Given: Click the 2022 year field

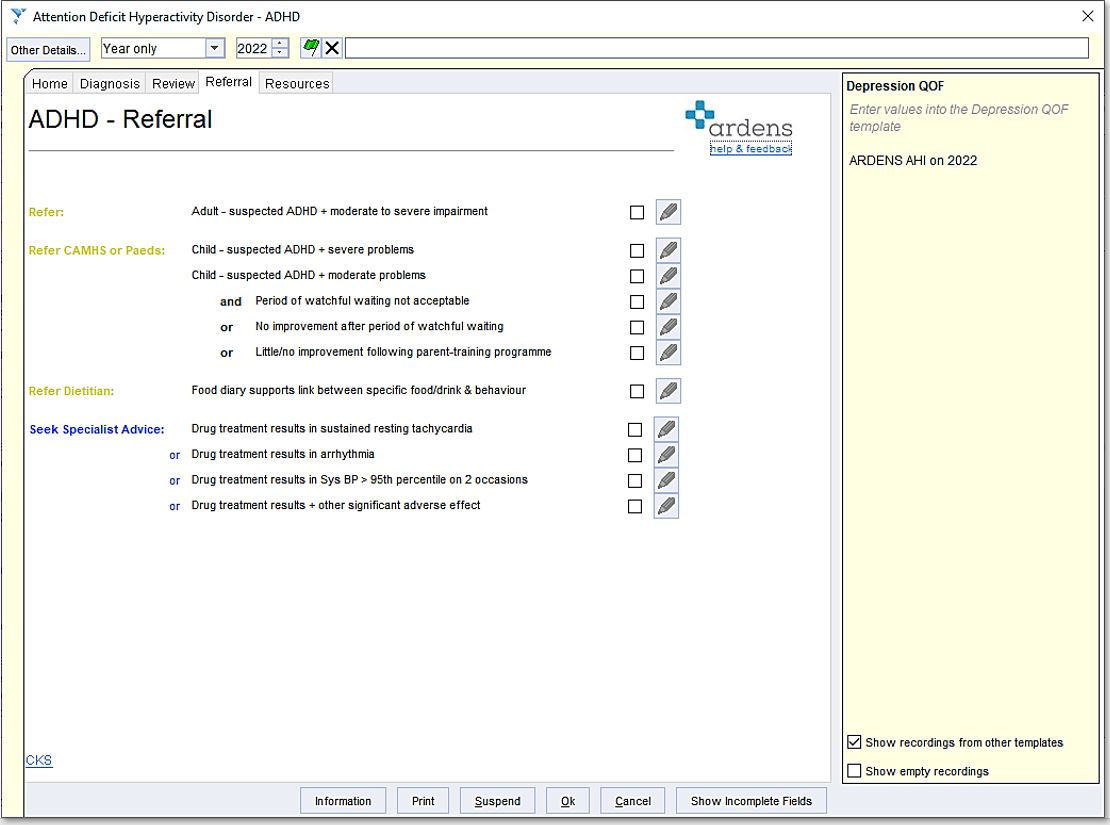Looking at the screenshot, I should 254,48.
